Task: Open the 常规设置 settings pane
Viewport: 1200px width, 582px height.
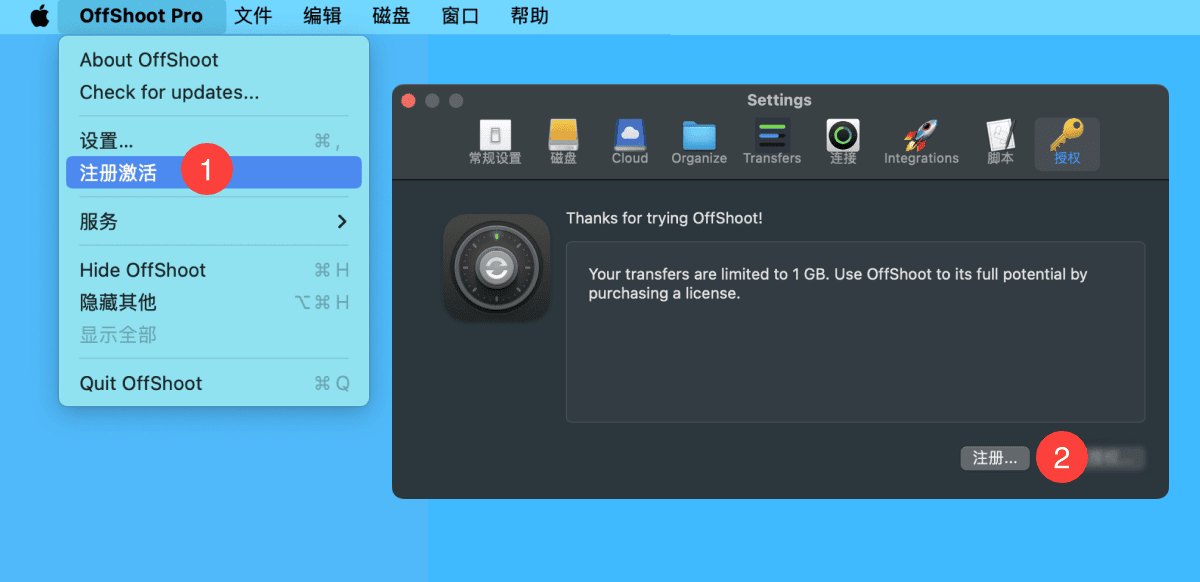Action: 495,143
